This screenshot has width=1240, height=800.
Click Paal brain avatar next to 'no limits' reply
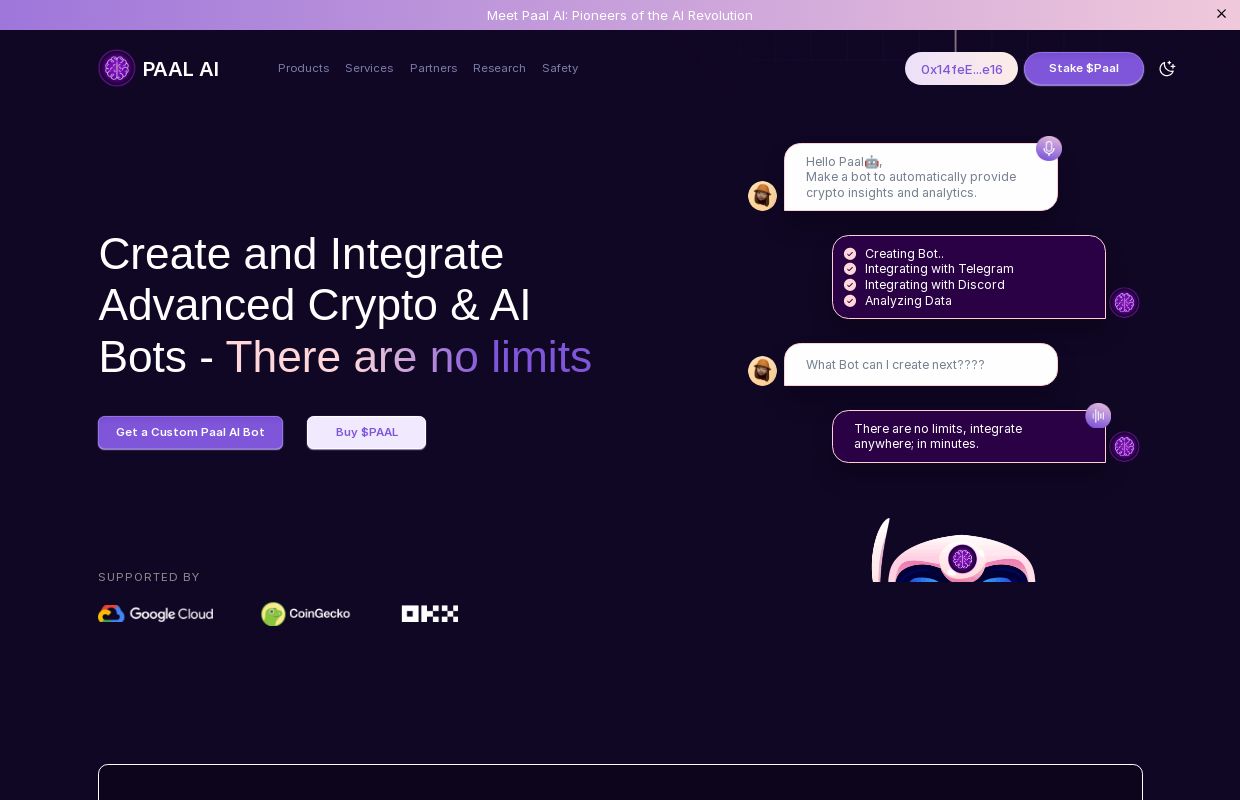point(1125,446)
